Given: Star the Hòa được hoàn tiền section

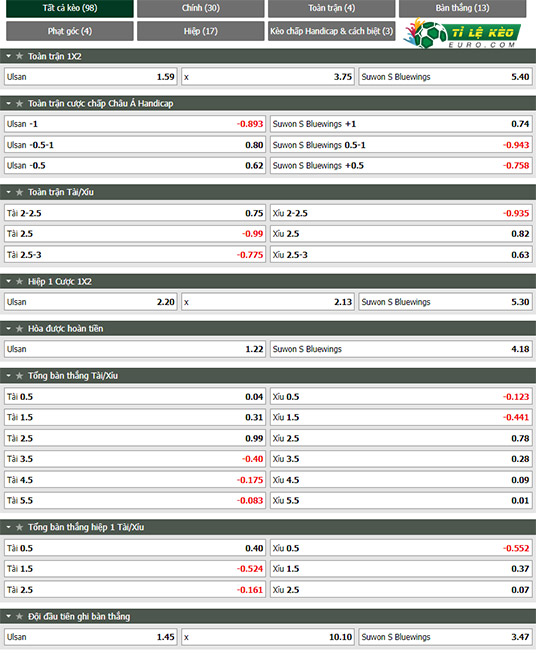Looking at the screenshot, I should click(19, 329).
